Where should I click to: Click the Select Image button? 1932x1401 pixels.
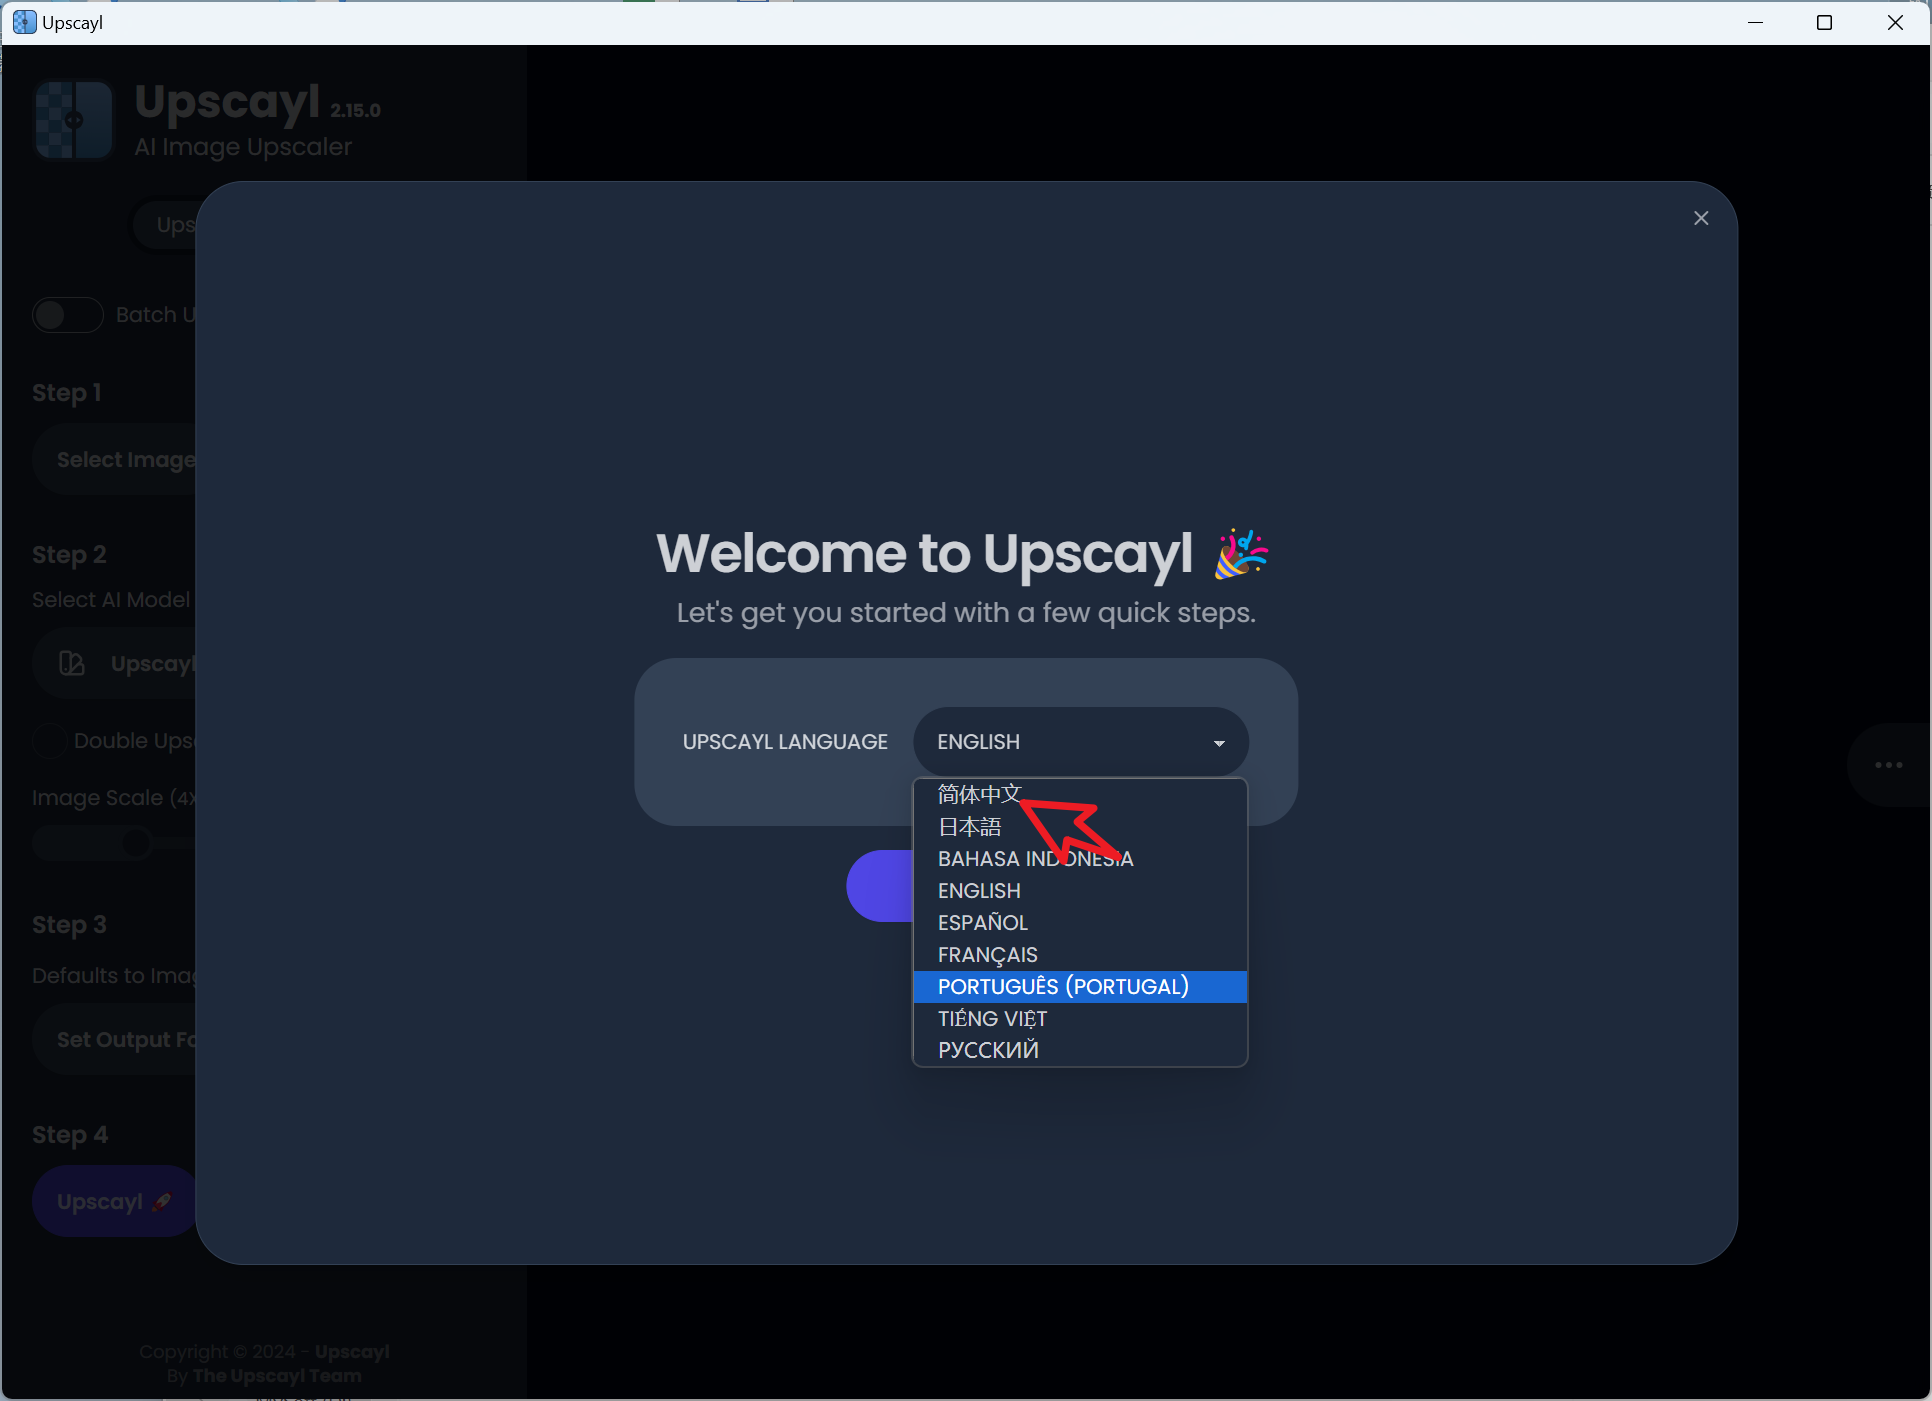click(115, 460)
